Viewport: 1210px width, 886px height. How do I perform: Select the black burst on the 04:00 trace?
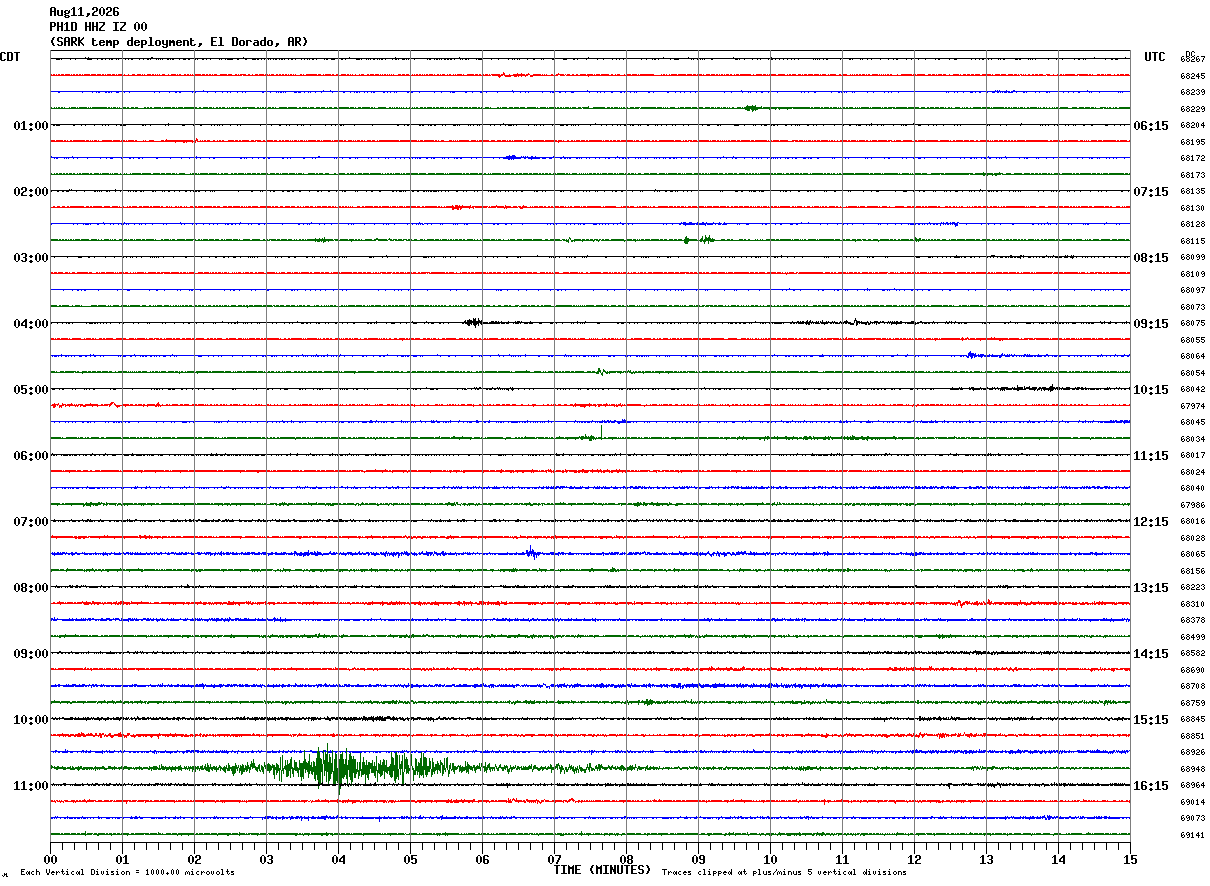[474, 322]
